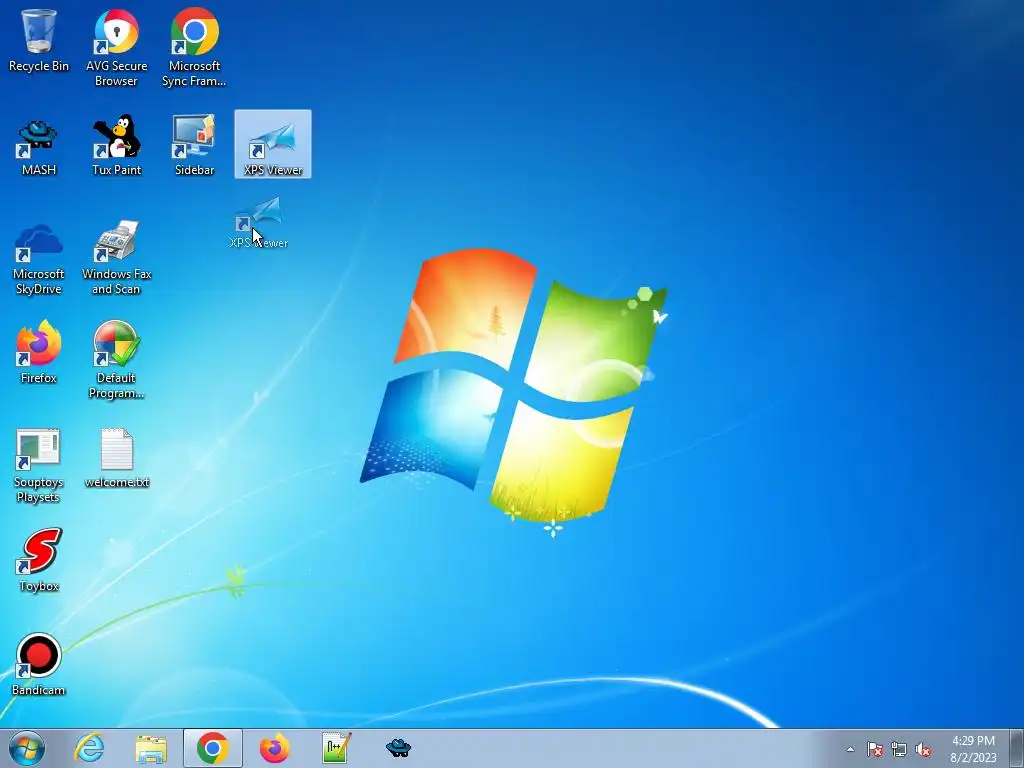Click the network status tray icon

pyautogui.click(x=899, y=749)
